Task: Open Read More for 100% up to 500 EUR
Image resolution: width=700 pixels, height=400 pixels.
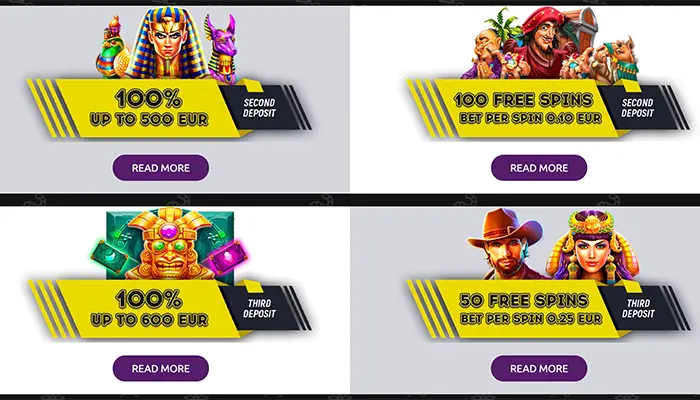Action: pos(161,168)
